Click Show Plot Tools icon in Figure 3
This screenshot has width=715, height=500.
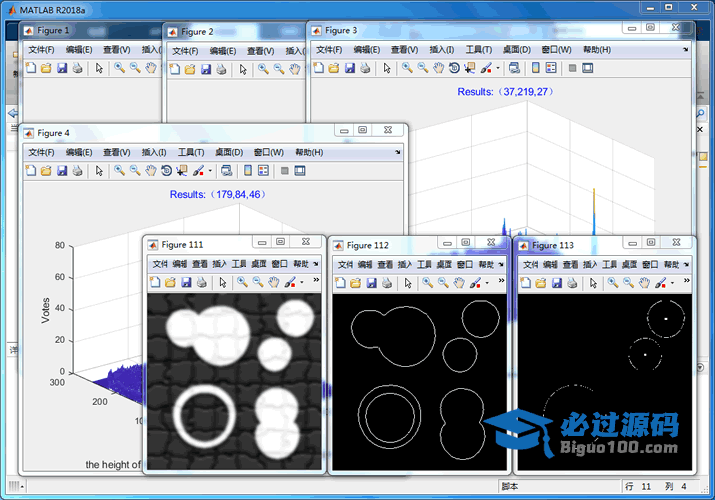tap(588, 68)
